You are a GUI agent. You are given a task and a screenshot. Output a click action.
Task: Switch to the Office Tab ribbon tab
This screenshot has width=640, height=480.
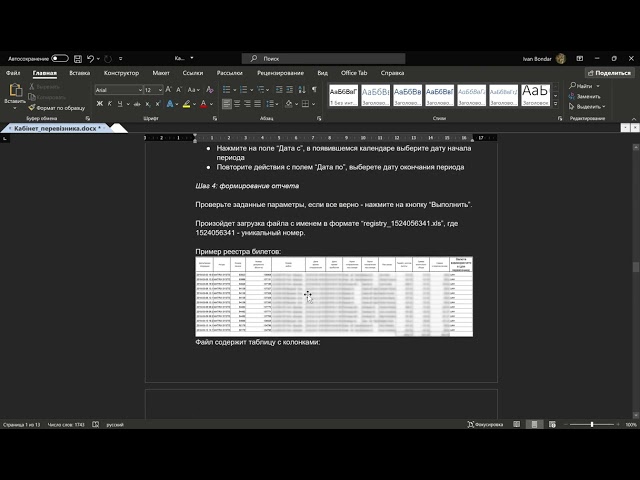click(354, 73)
